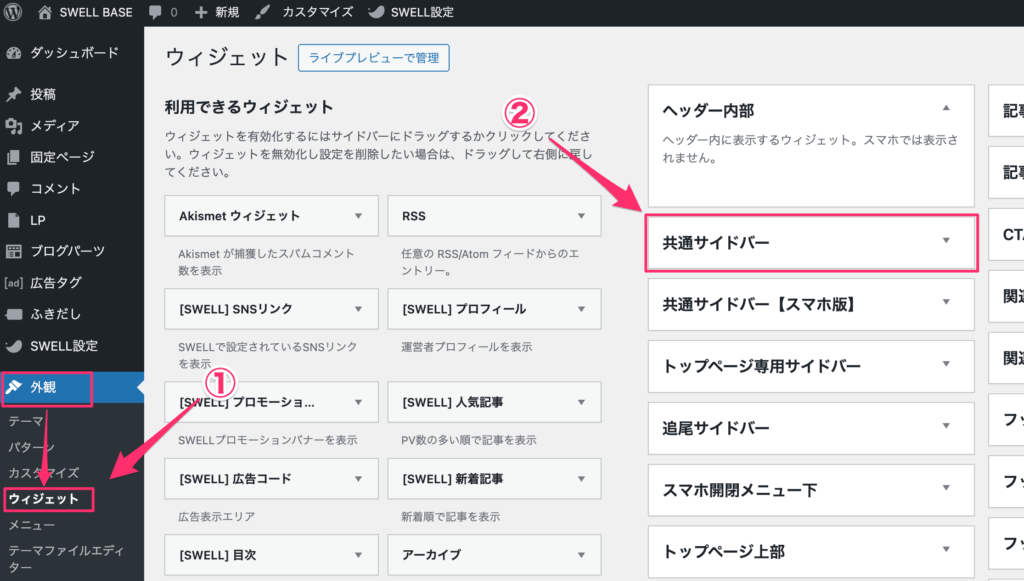Select the 投稿 pin icon in the sidebar
Screen dimensions: 1024x581
(x=13, y=96)
